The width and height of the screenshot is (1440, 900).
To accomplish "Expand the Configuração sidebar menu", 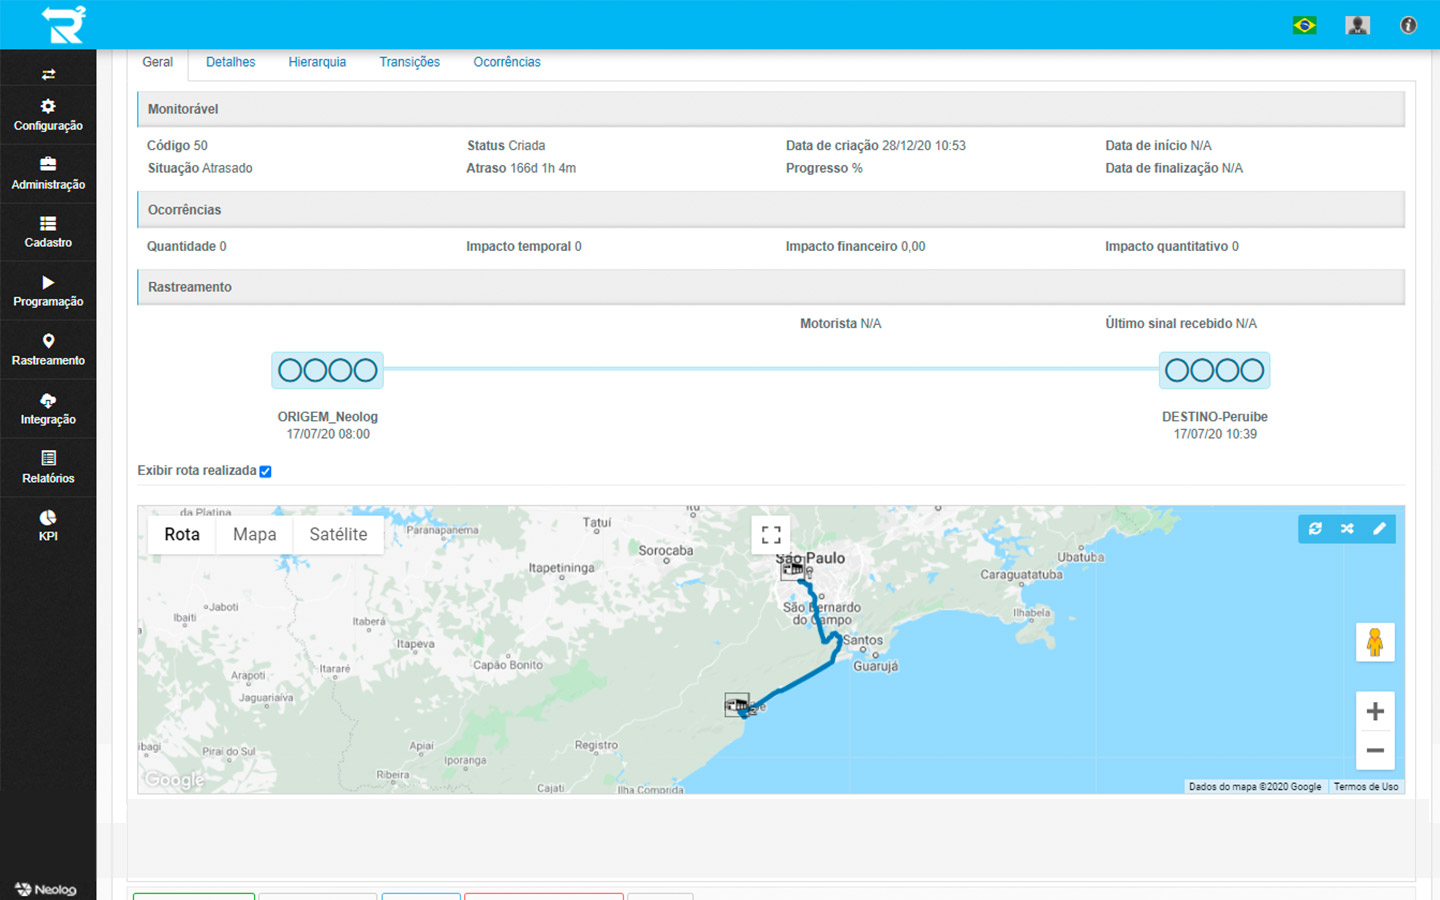I will point(48,115).
